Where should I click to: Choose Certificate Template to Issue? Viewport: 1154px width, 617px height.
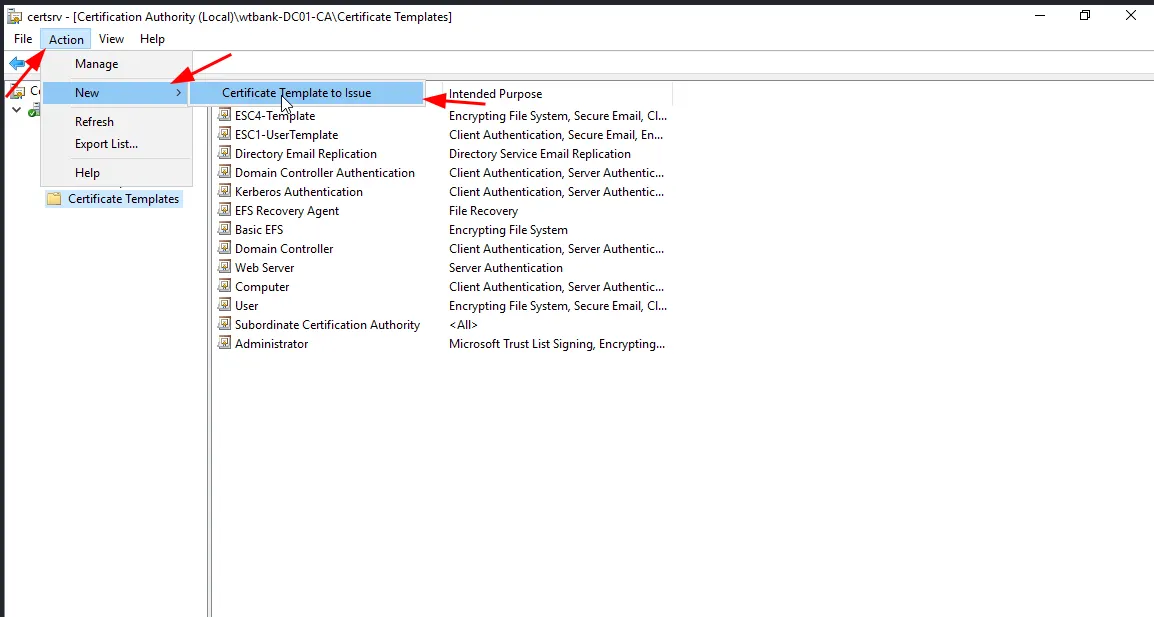[x=296, y=93]
